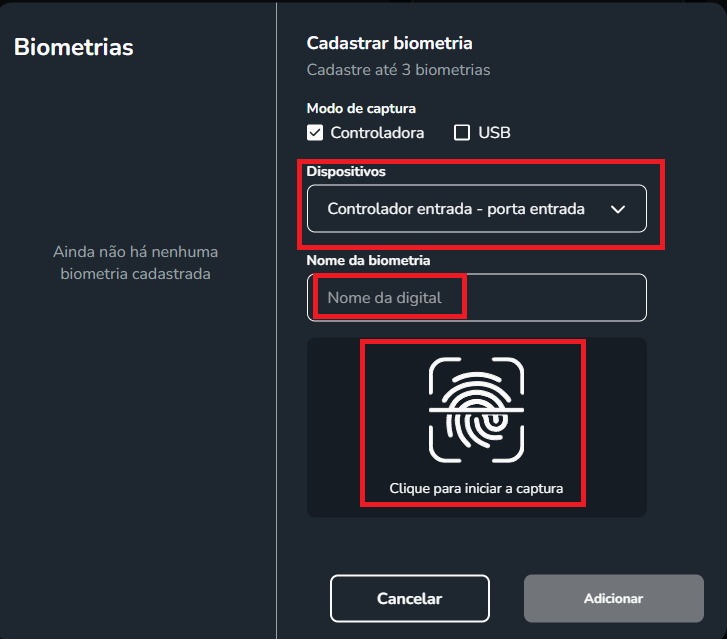
Task: Expand the chevron arrow in device selector
Action: coord(618,210)
